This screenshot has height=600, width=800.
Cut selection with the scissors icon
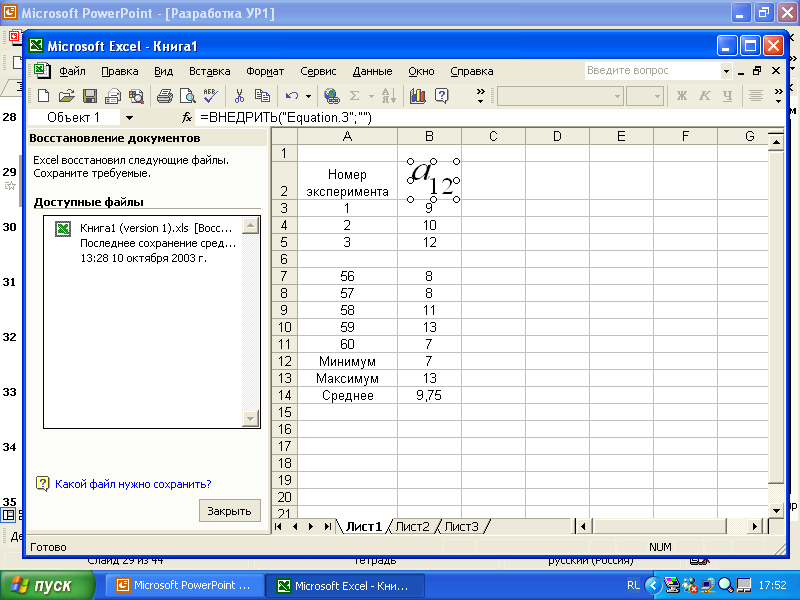click(239, 96)
